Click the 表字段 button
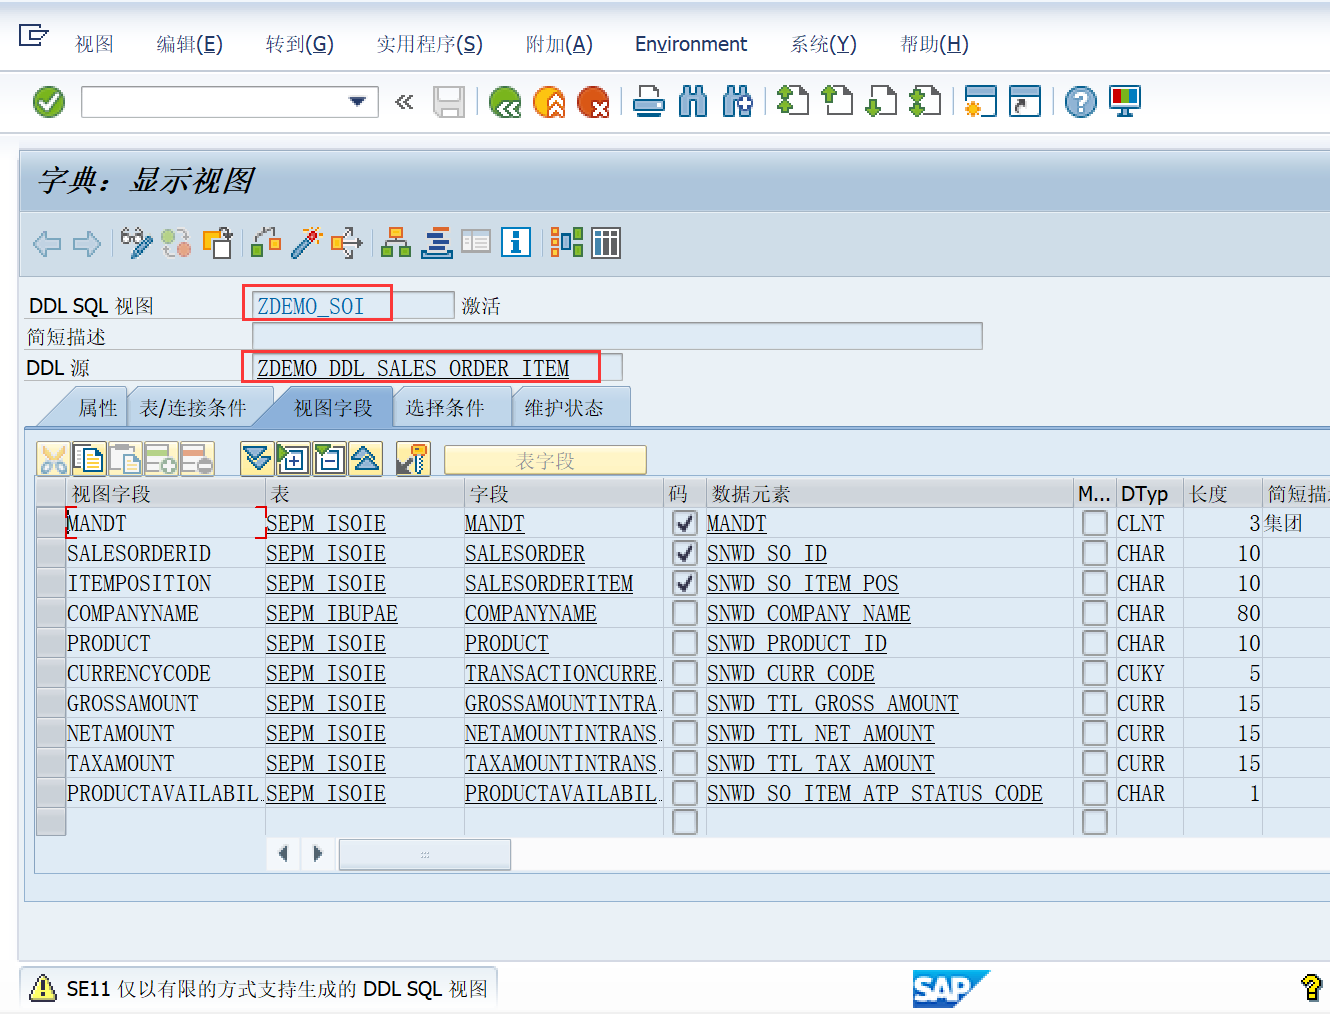The height and width of the screenshot is (1014, 1330). (545, 460)
